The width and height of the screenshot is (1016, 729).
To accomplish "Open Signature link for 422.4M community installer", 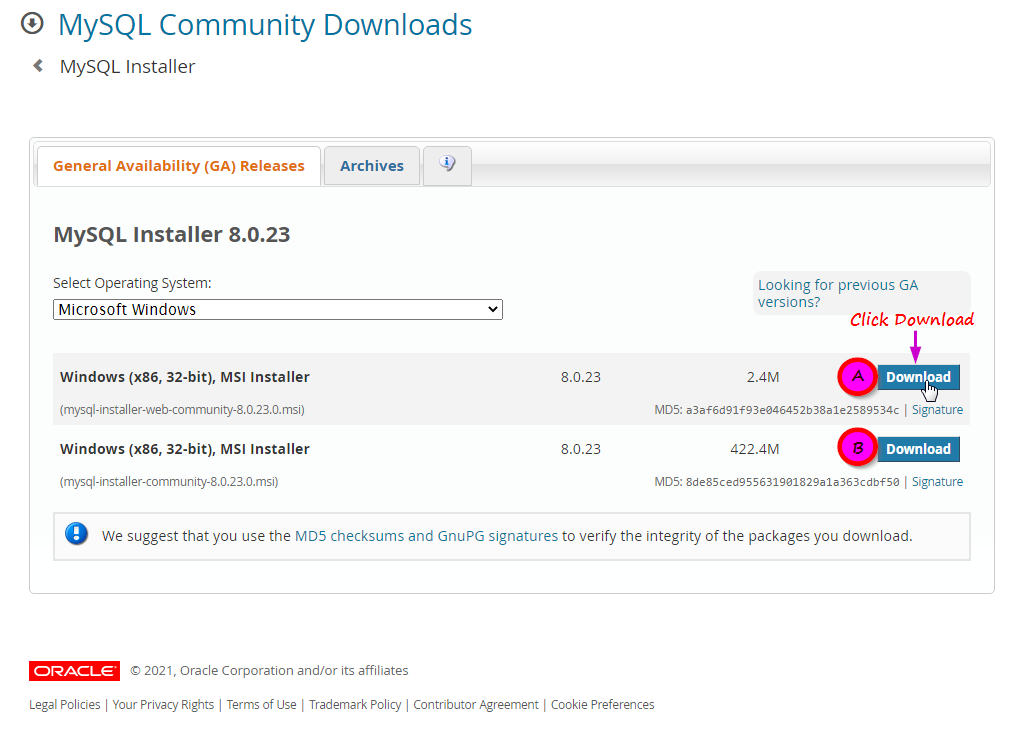I will coord(937,481).
